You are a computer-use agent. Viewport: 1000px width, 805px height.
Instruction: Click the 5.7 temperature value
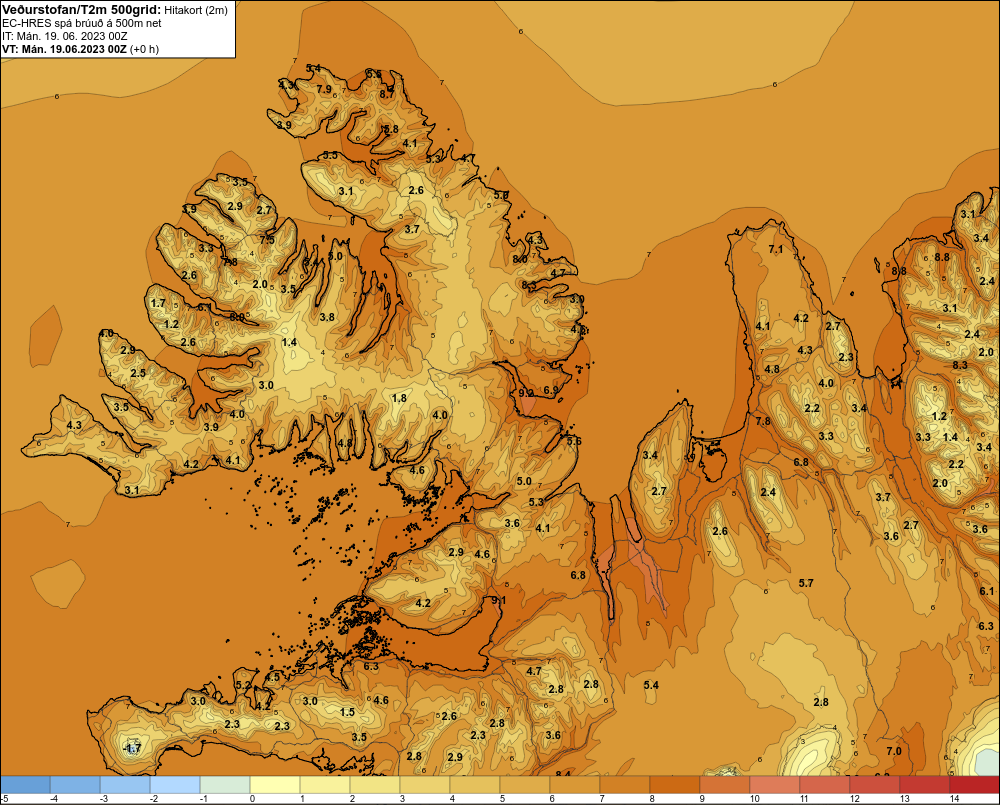[806, 583]
